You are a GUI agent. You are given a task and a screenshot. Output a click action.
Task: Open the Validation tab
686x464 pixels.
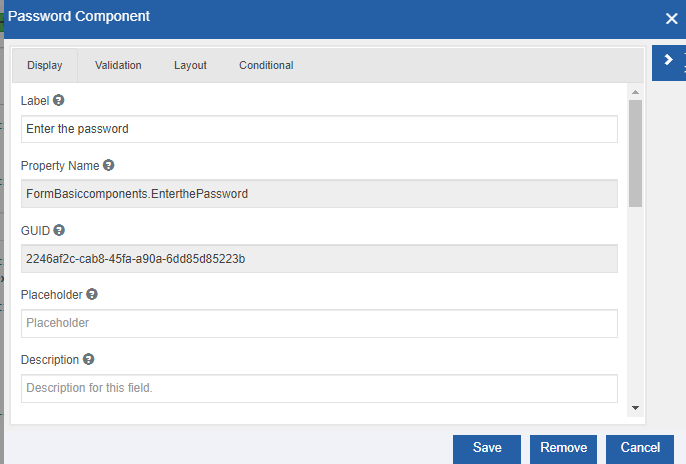tap(118, 65)
